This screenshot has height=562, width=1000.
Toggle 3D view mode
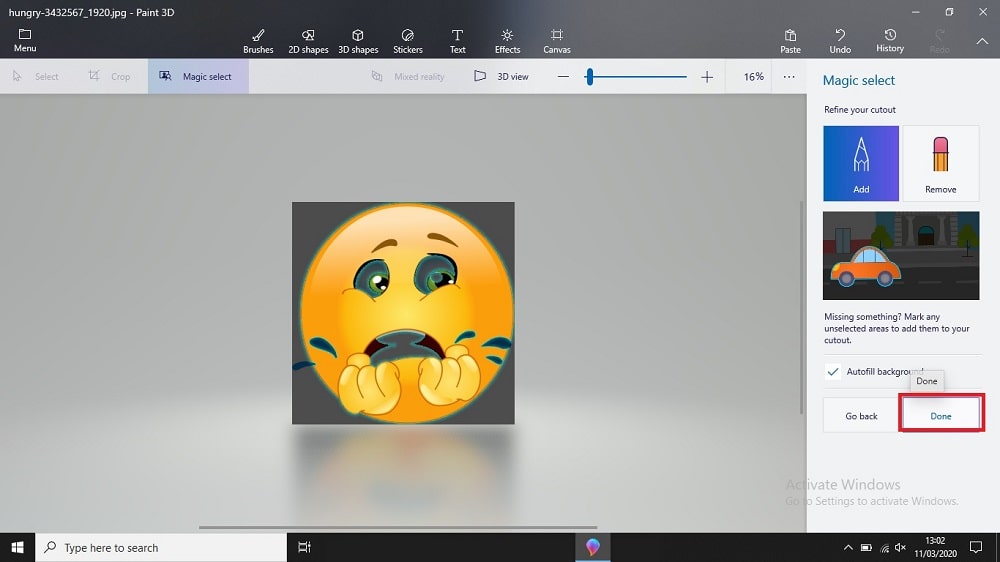pyautogui.click(x=501, y=77)
